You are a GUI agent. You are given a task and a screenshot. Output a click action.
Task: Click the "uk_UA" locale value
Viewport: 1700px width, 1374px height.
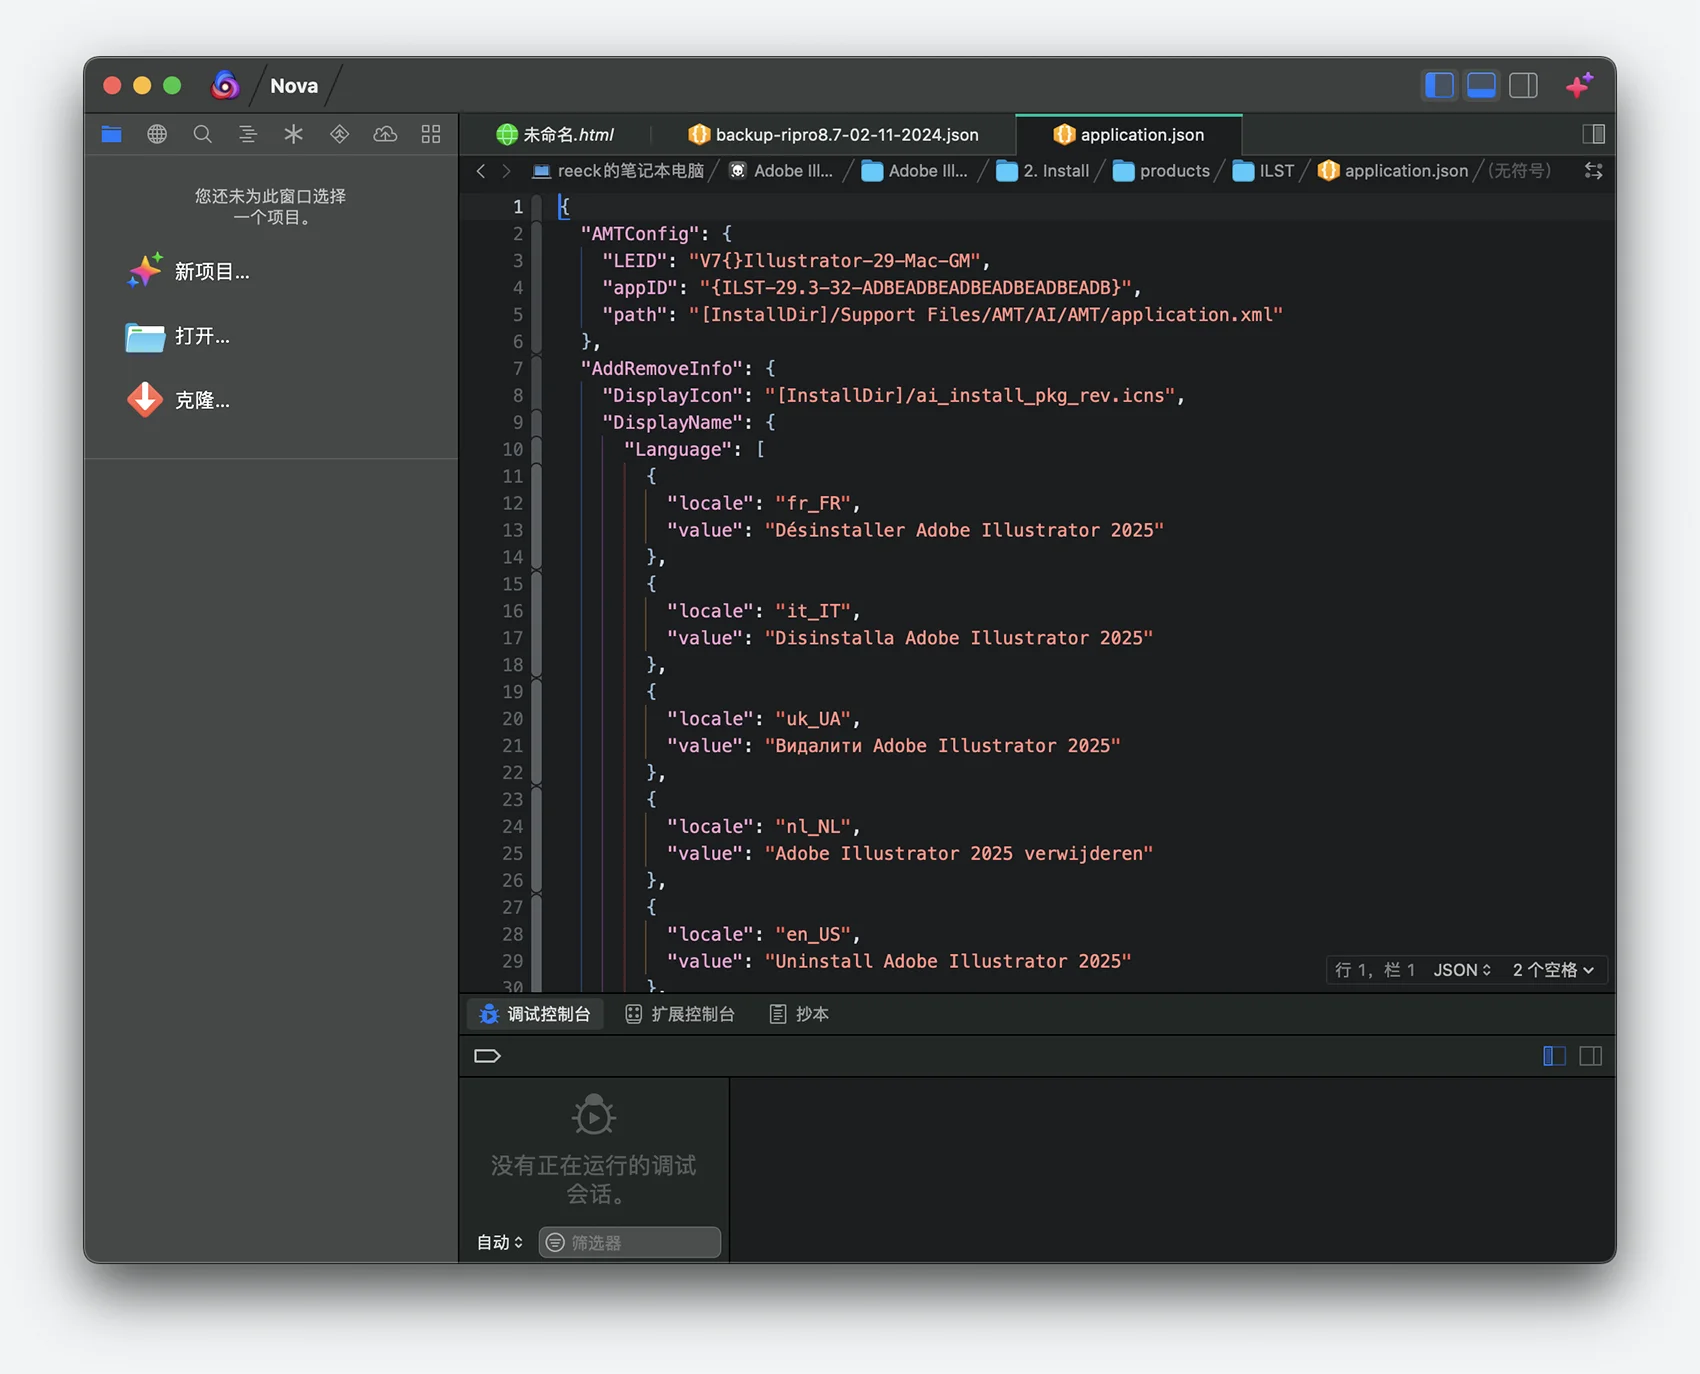coord(812,719)
